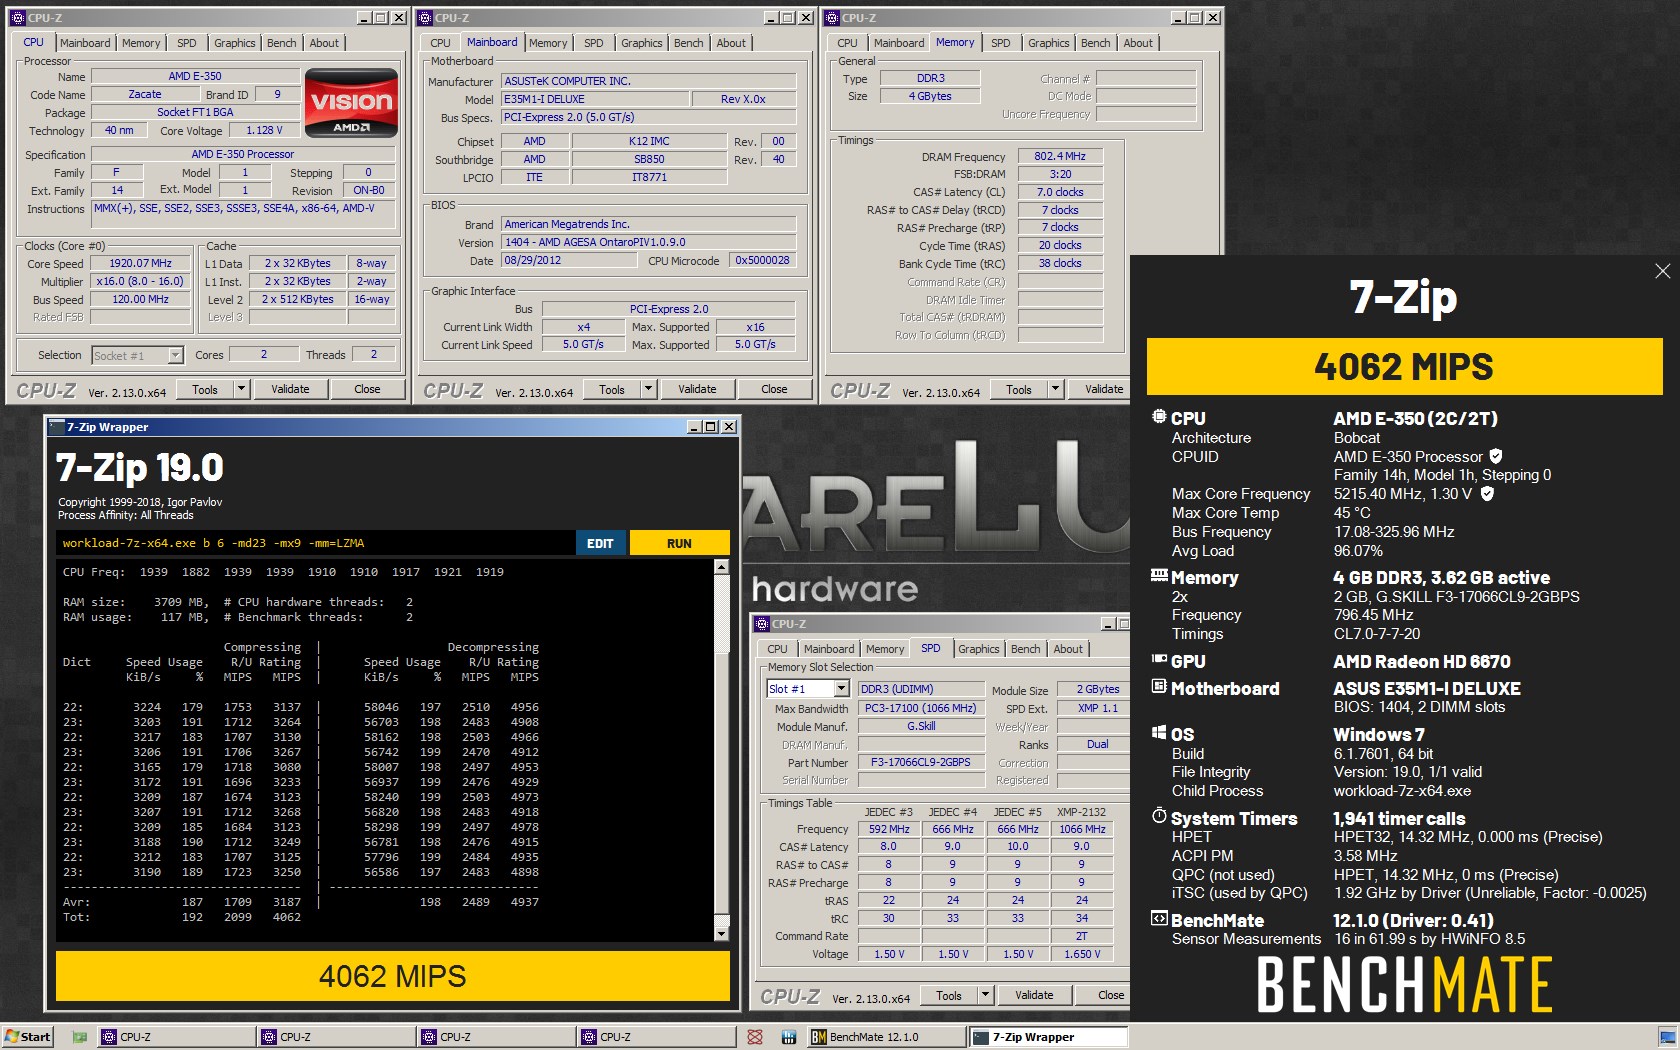Image resolution: width=1680 pixels, height=1050 pixels.
Task: Click the BenchMate version icon in result panel
Action: pos(1158,919)
